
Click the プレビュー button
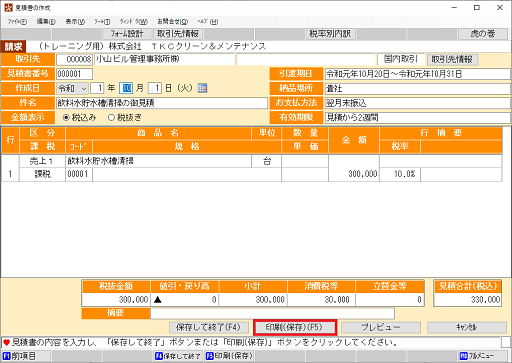click(381, 327)
